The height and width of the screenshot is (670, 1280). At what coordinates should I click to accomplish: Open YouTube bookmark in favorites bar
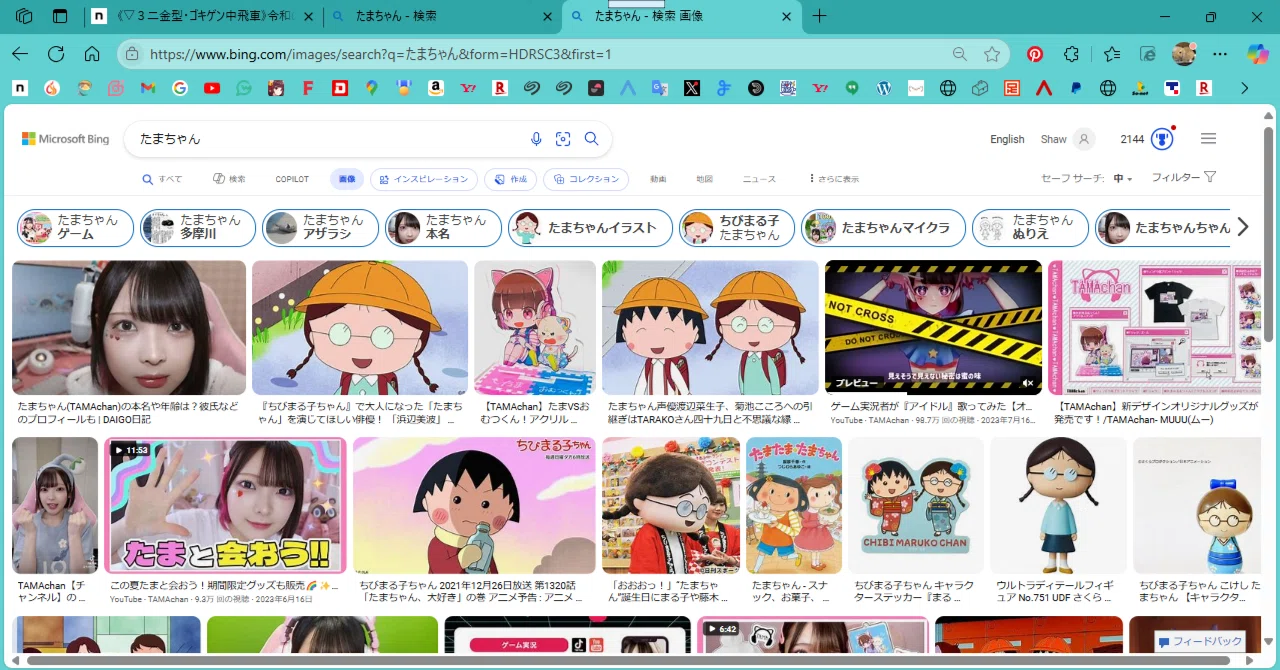[x=212, y=88]
